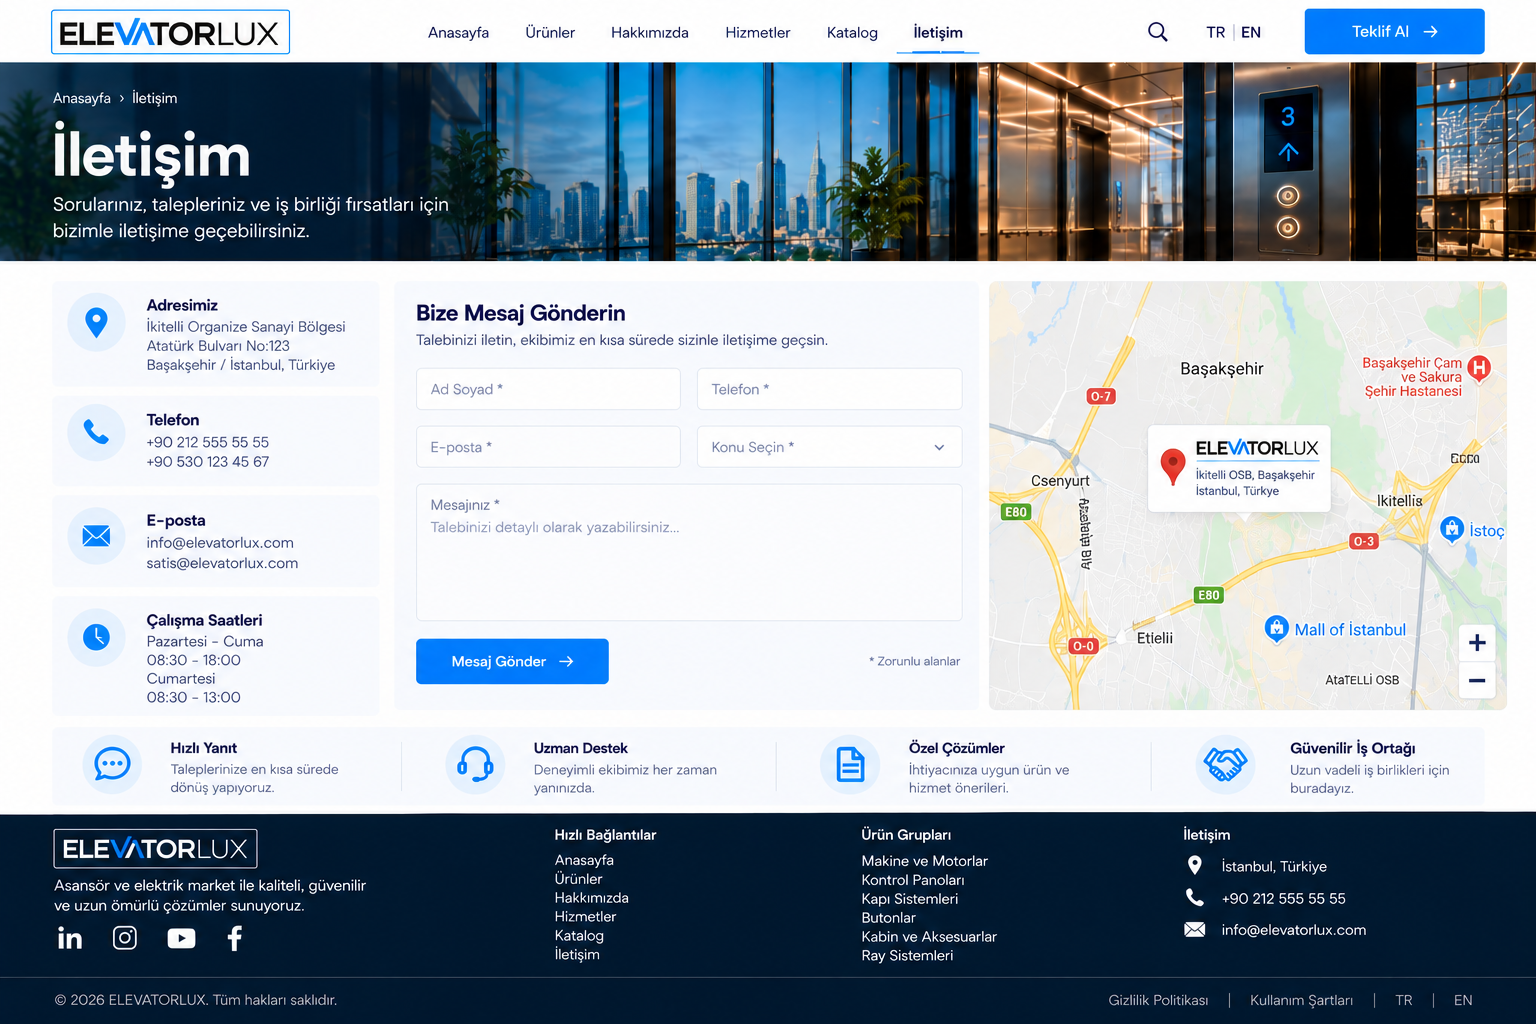Click the Uzman Destek headset icon
Screen dimensions: 1536x1024
point(475,765)
